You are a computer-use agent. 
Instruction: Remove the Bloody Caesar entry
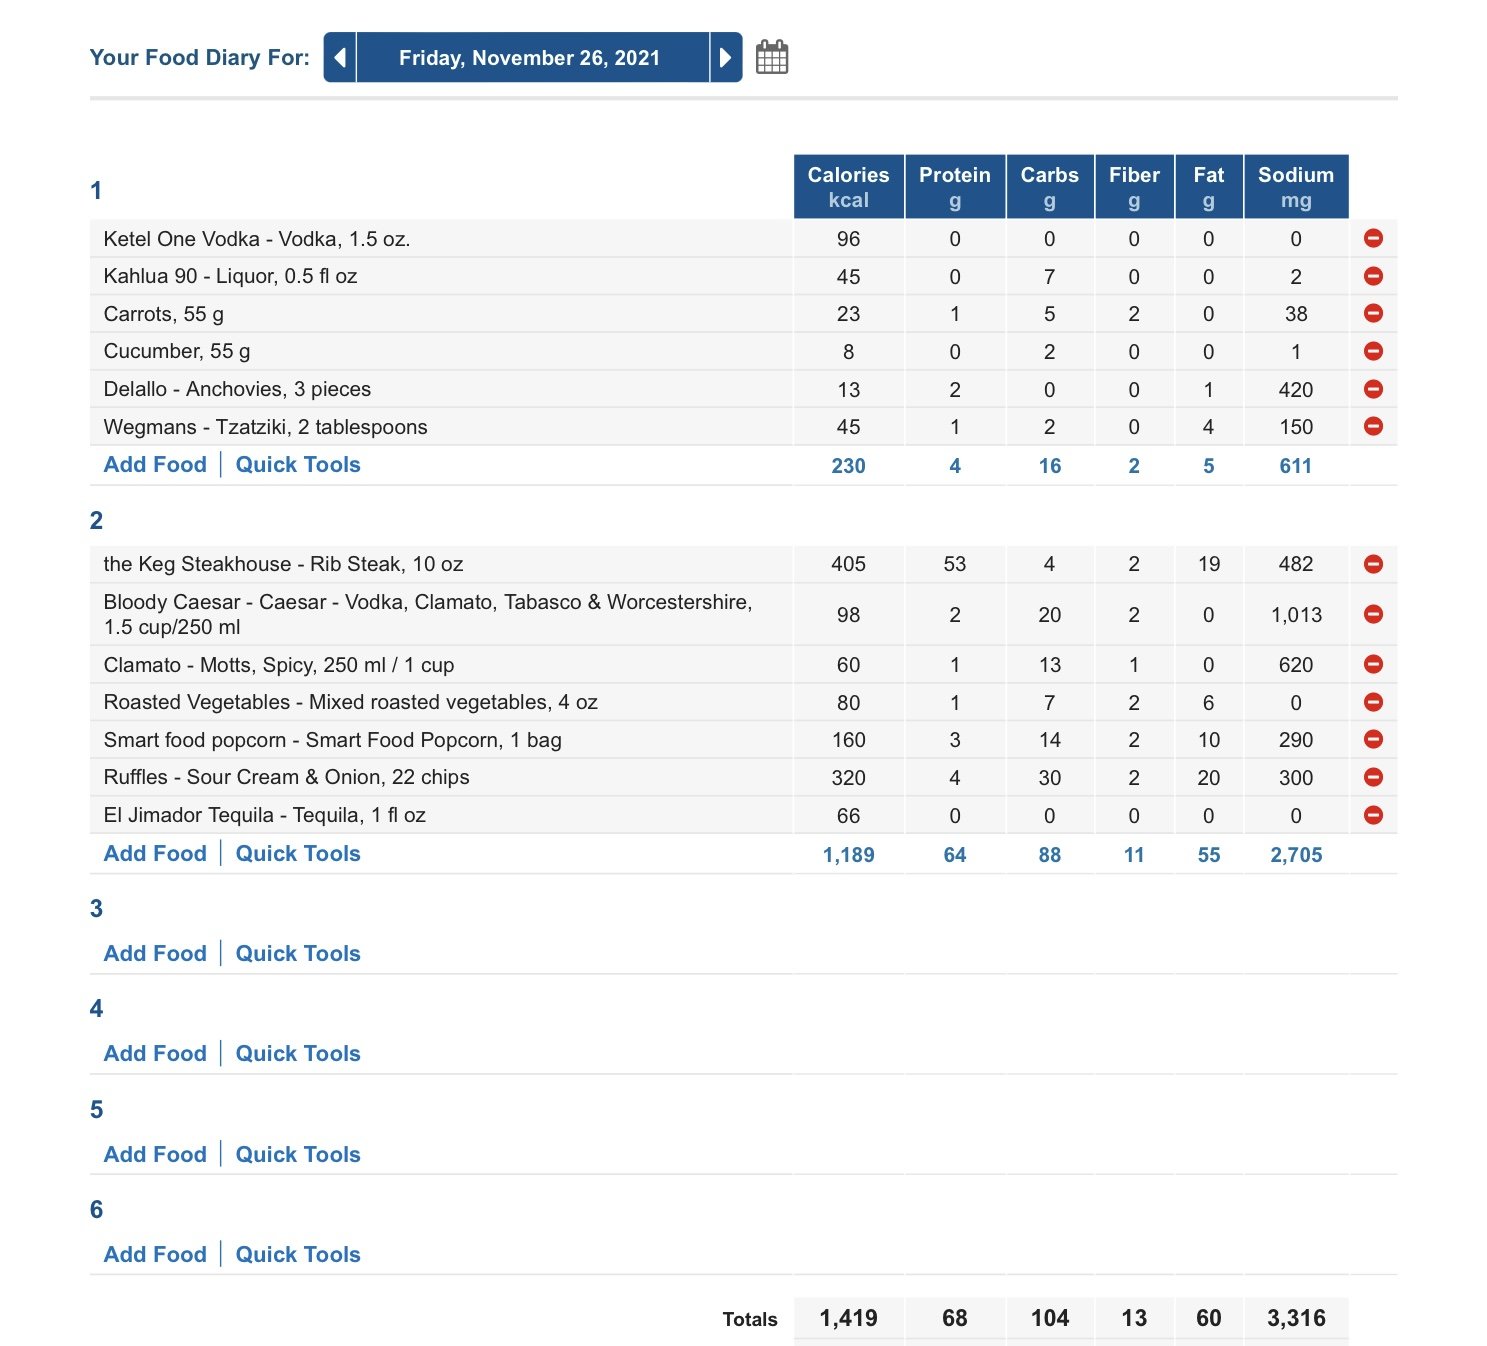1373,614
